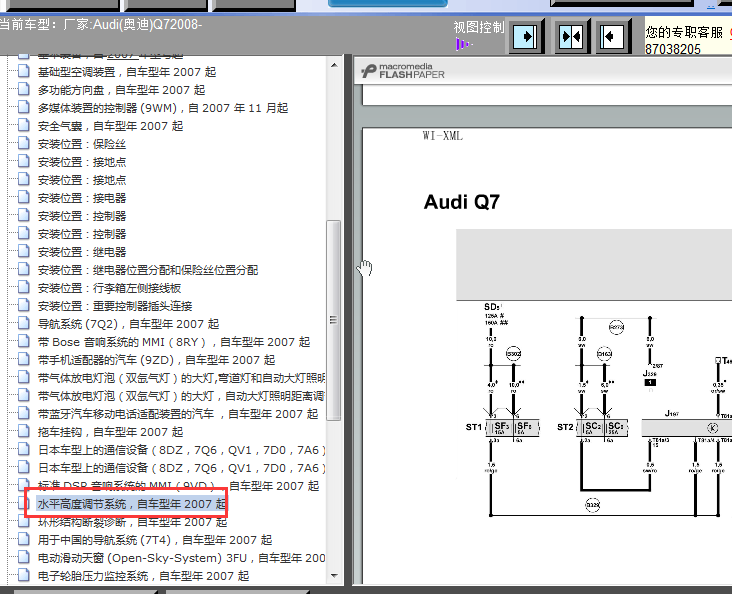Open 安装位置：继电器位置分配和保险丝位置分配
732x594 pixels.
148,270
